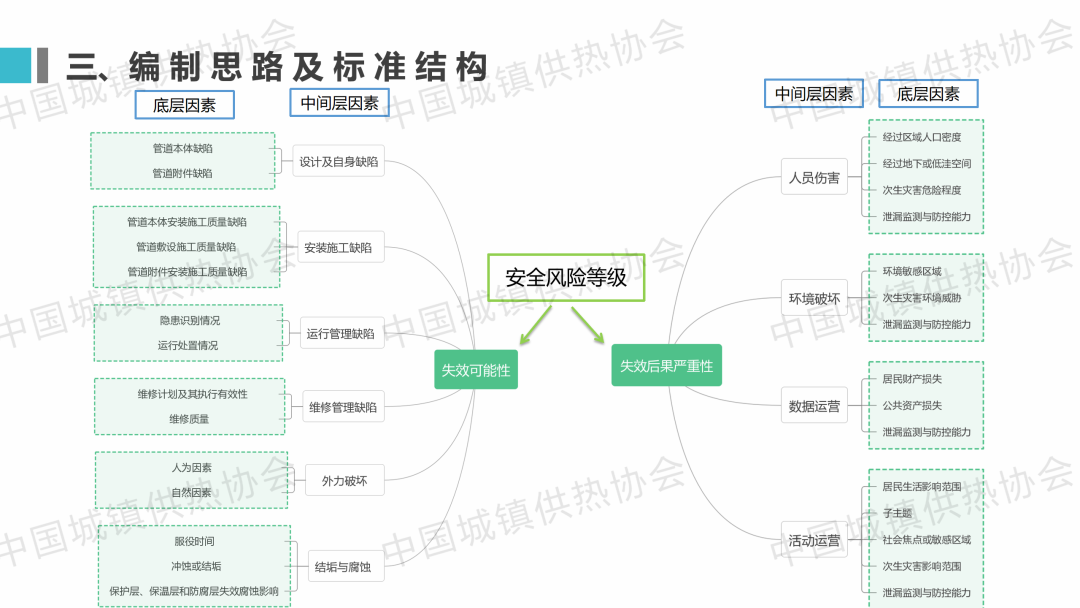This screenshot has height=608, width=1080.
Task: Select the green 失效可能性 node
Action: pyautogui.click(x=476, y=370)
